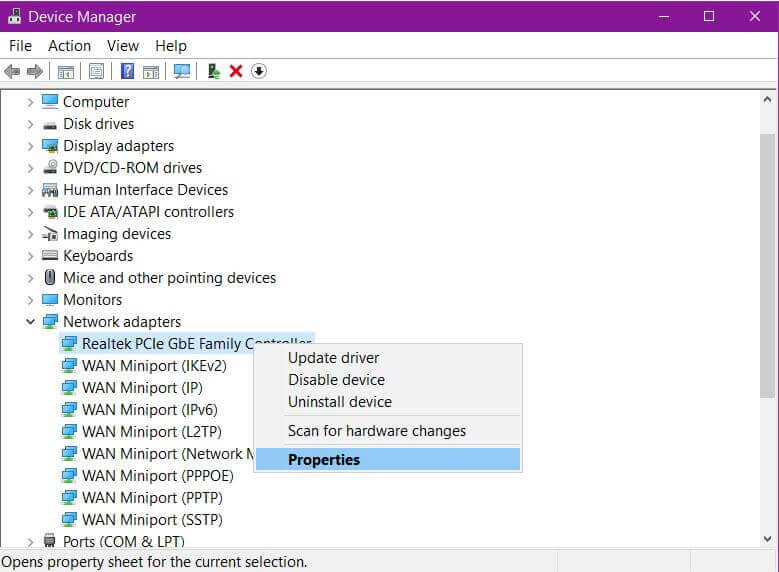Update device driver toolbar icon

(214, 72)
